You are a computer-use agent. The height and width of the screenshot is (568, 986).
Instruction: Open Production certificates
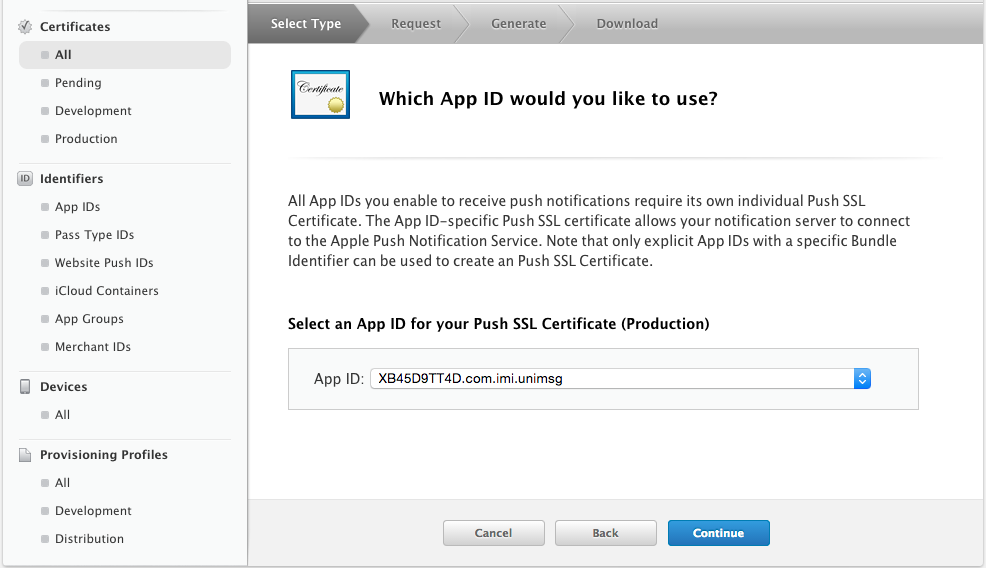coord(86,138)
